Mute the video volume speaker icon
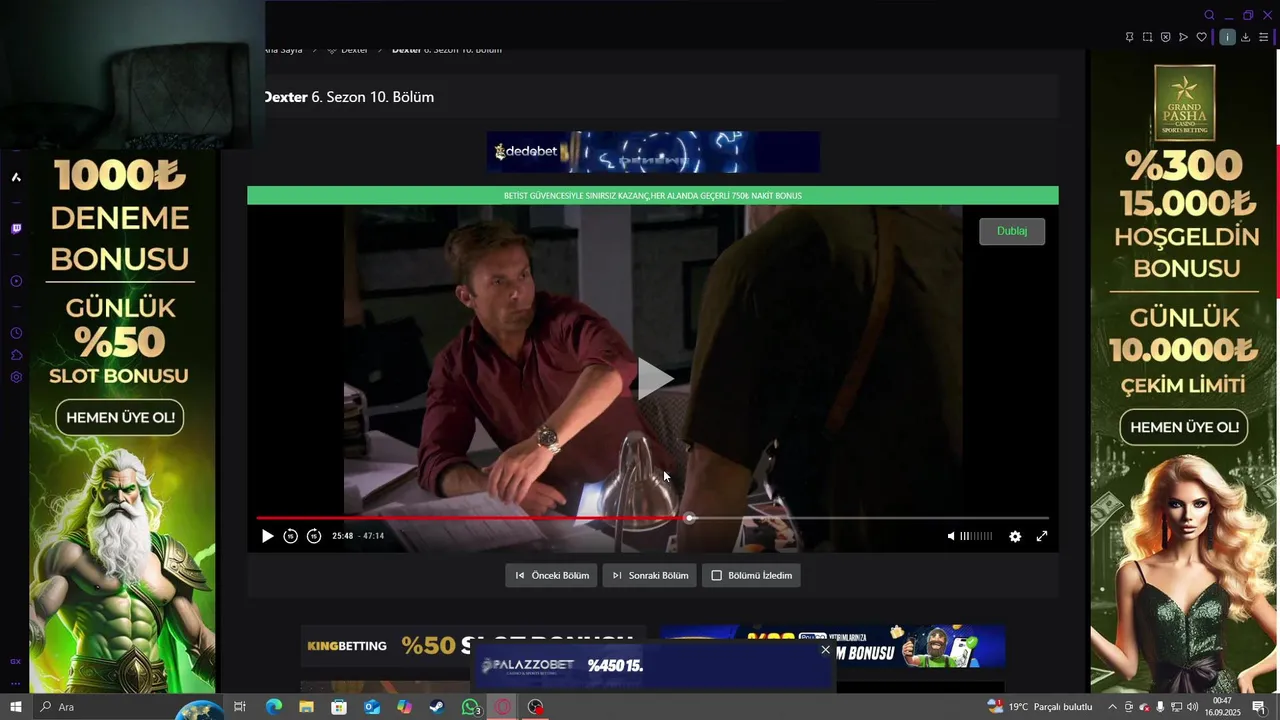The image size is (1280, 720). (951, 536)
